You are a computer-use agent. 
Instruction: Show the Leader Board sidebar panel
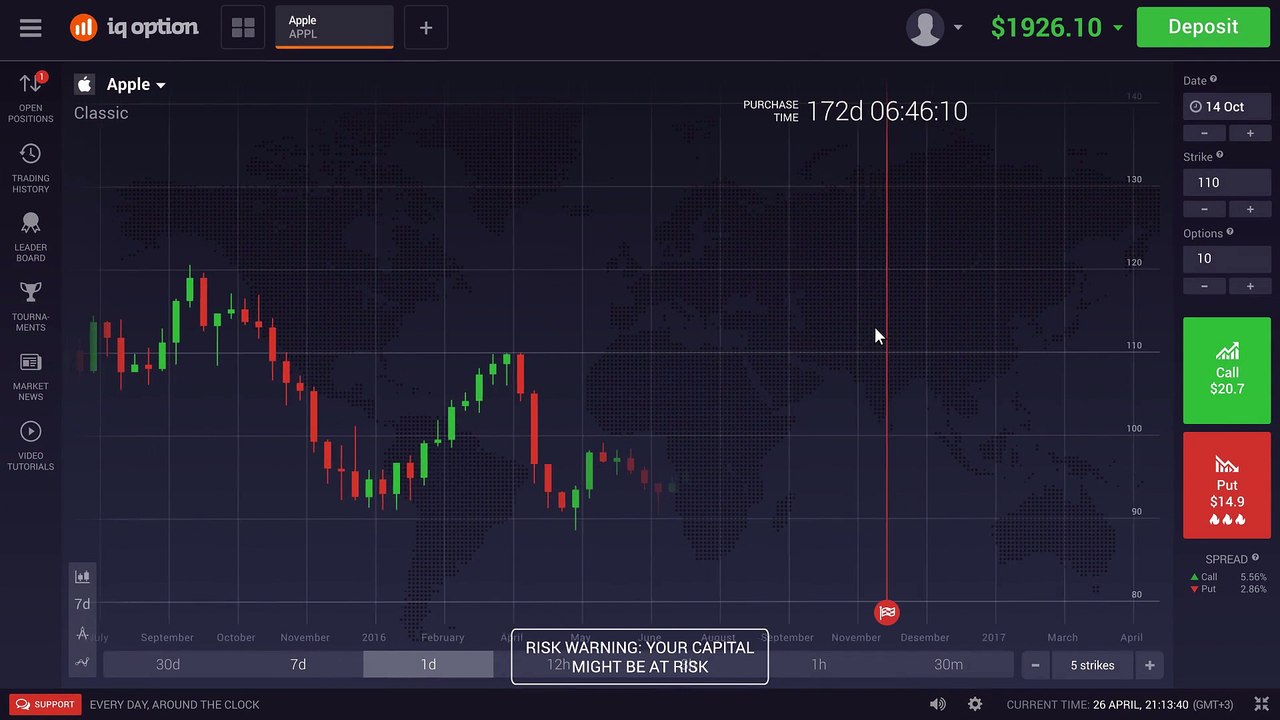click(31, 237)
